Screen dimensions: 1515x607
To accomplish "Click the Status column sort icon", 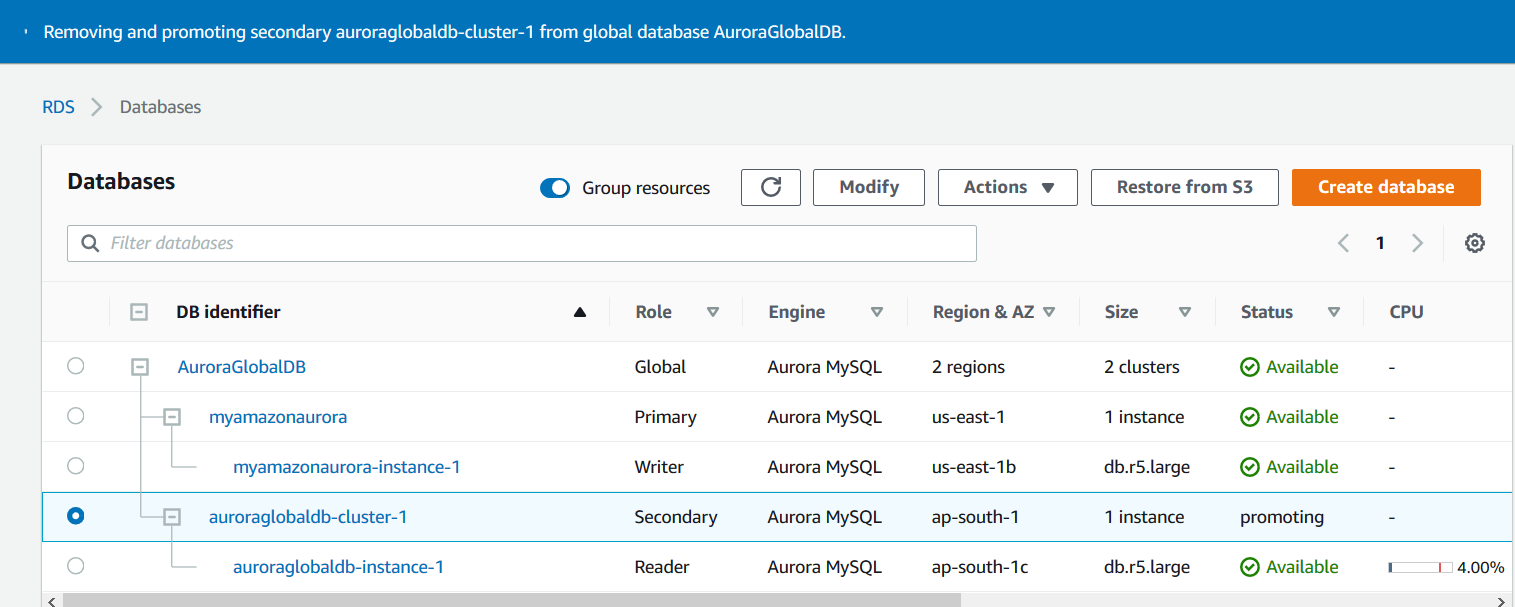I will (1333, 312).
